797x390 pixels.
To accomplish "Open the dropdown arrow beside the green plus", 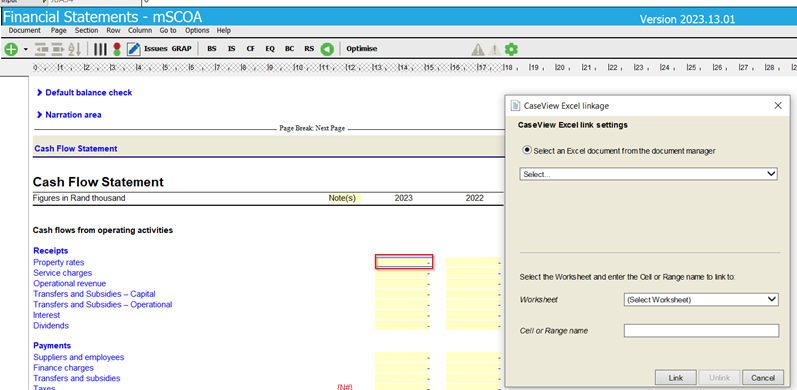I will coord(25,50).
